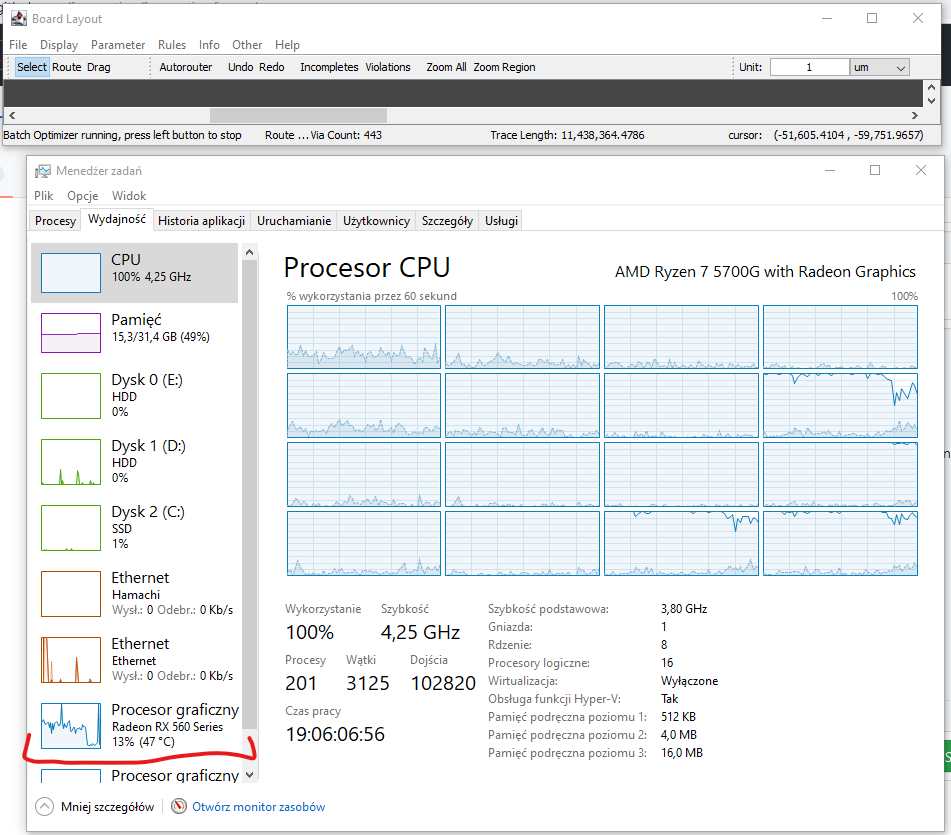The image size is (951, 835).
Task: Open the Unit dropdown showing um
Action: (x=879, y=67)
